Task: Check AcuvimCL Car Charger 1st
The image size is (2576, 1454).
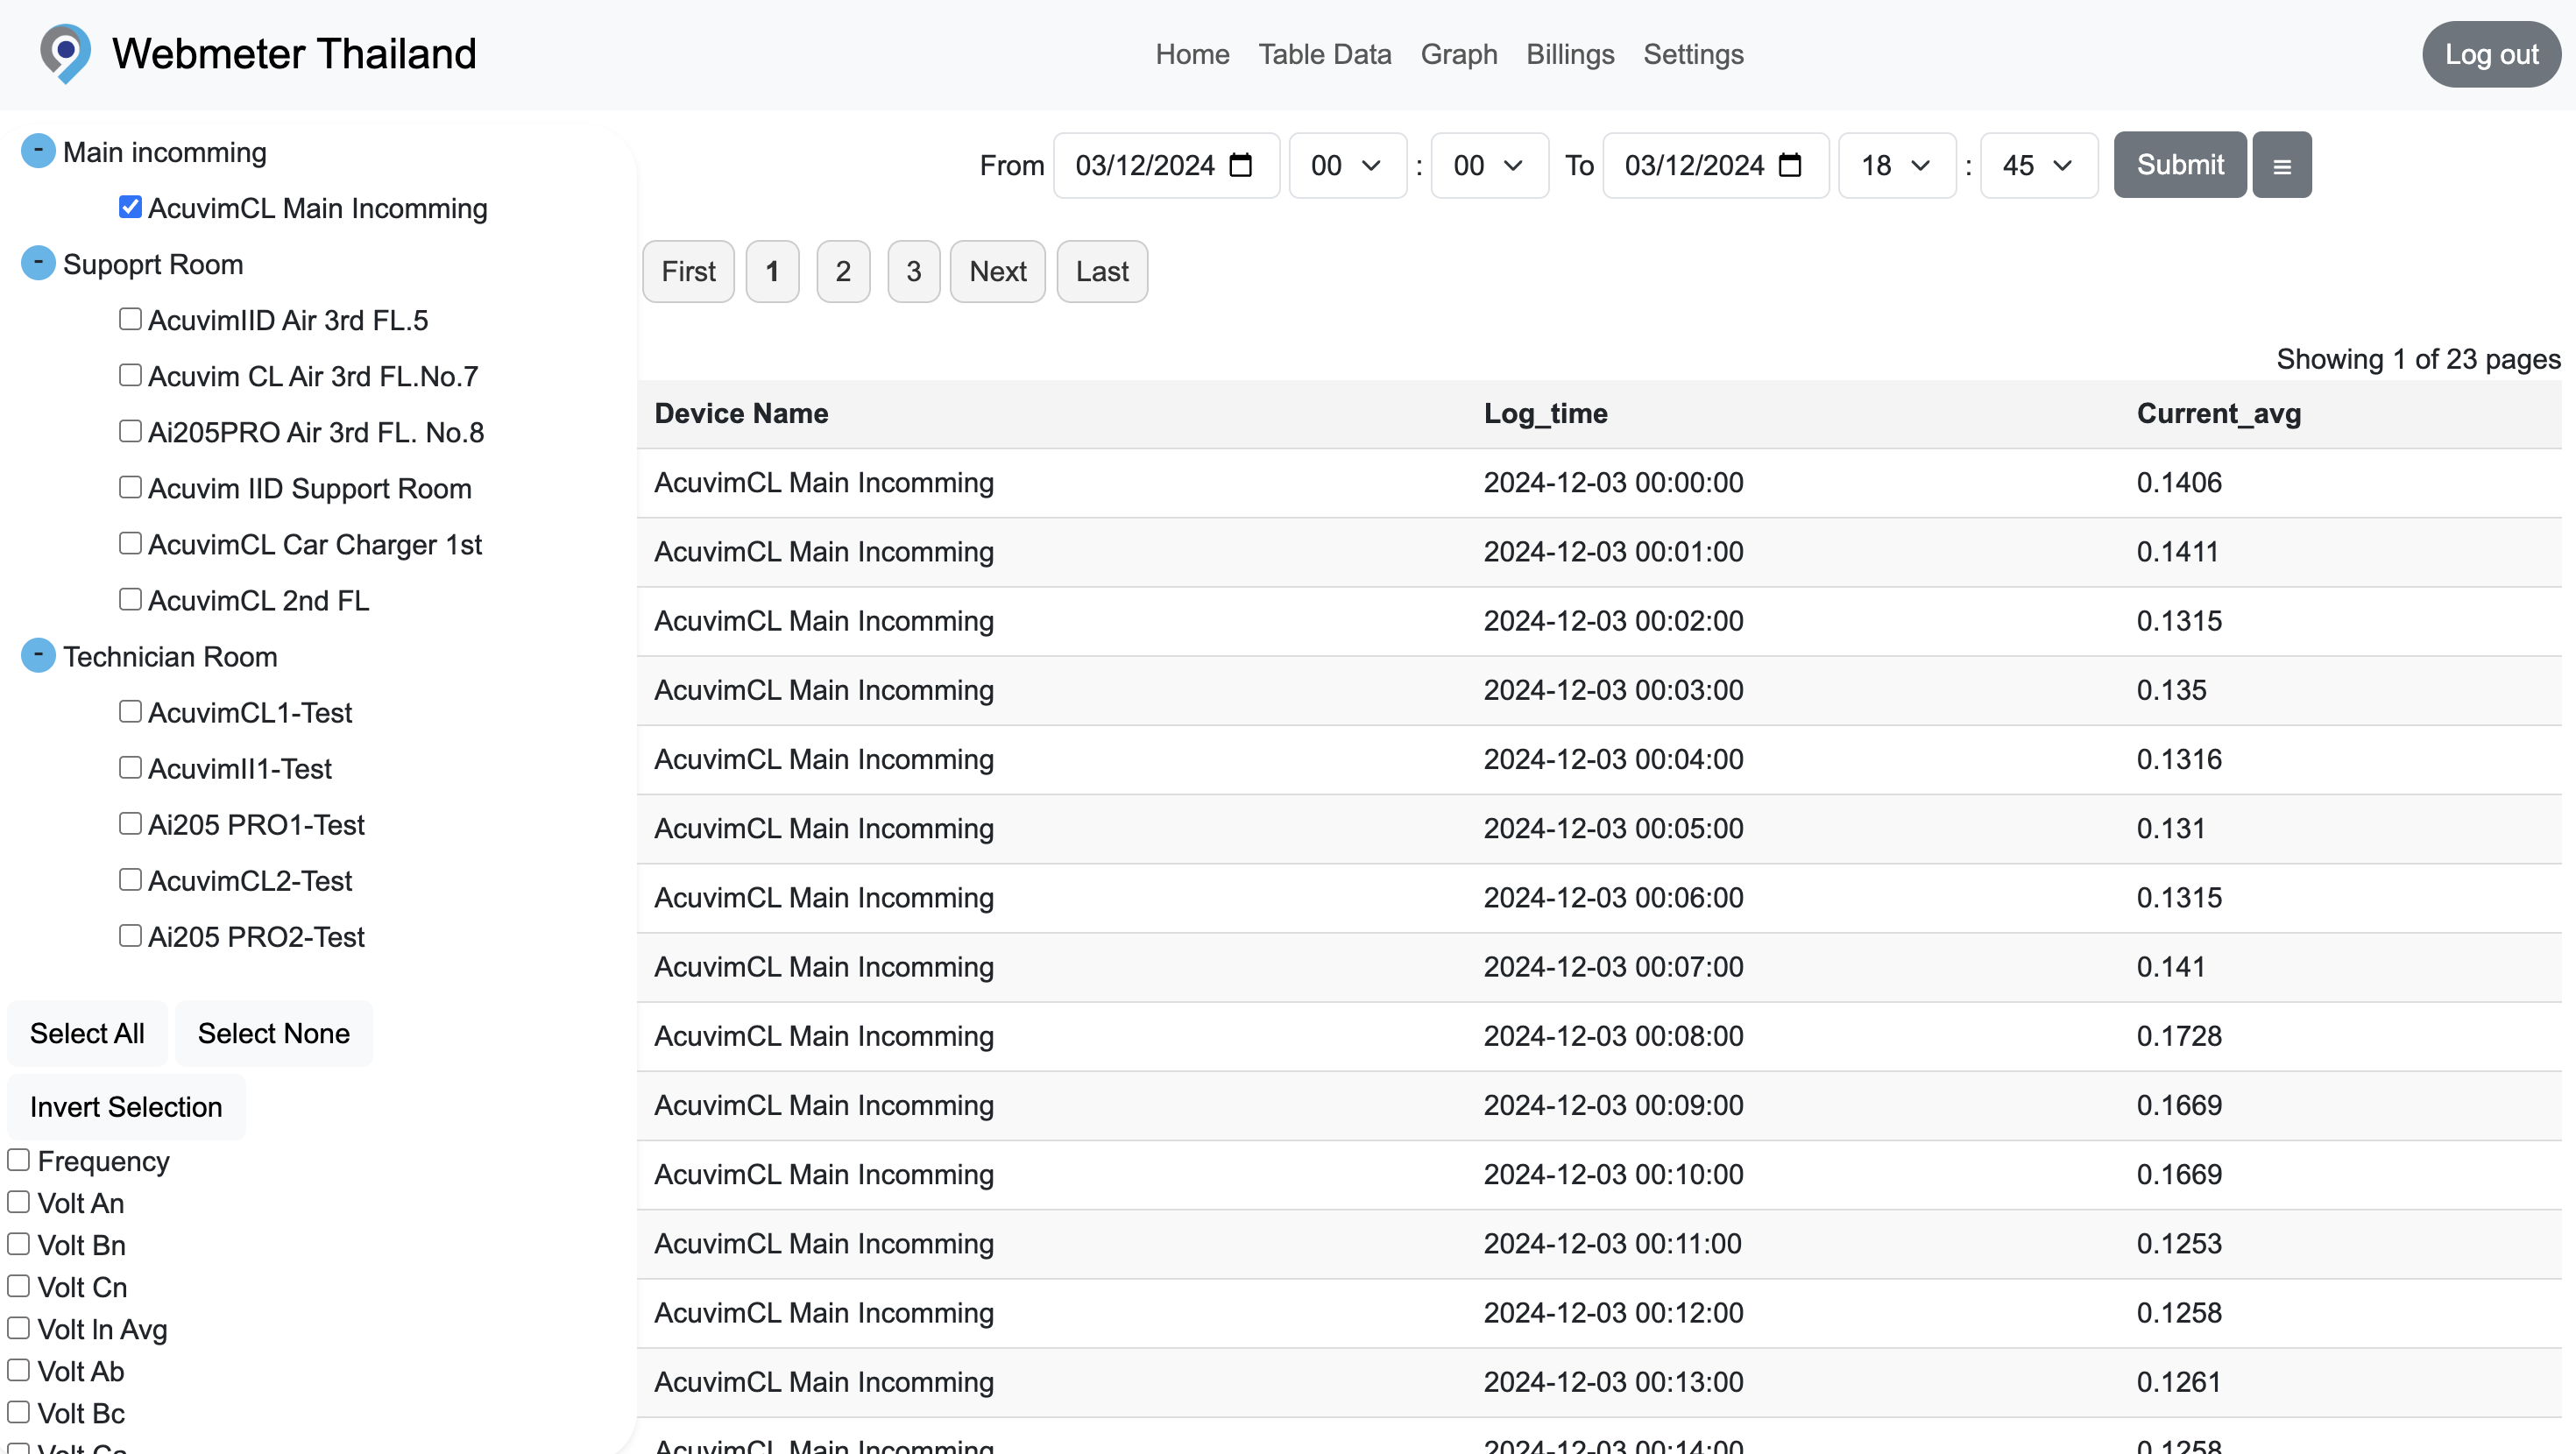Action: tap(130, 543)
